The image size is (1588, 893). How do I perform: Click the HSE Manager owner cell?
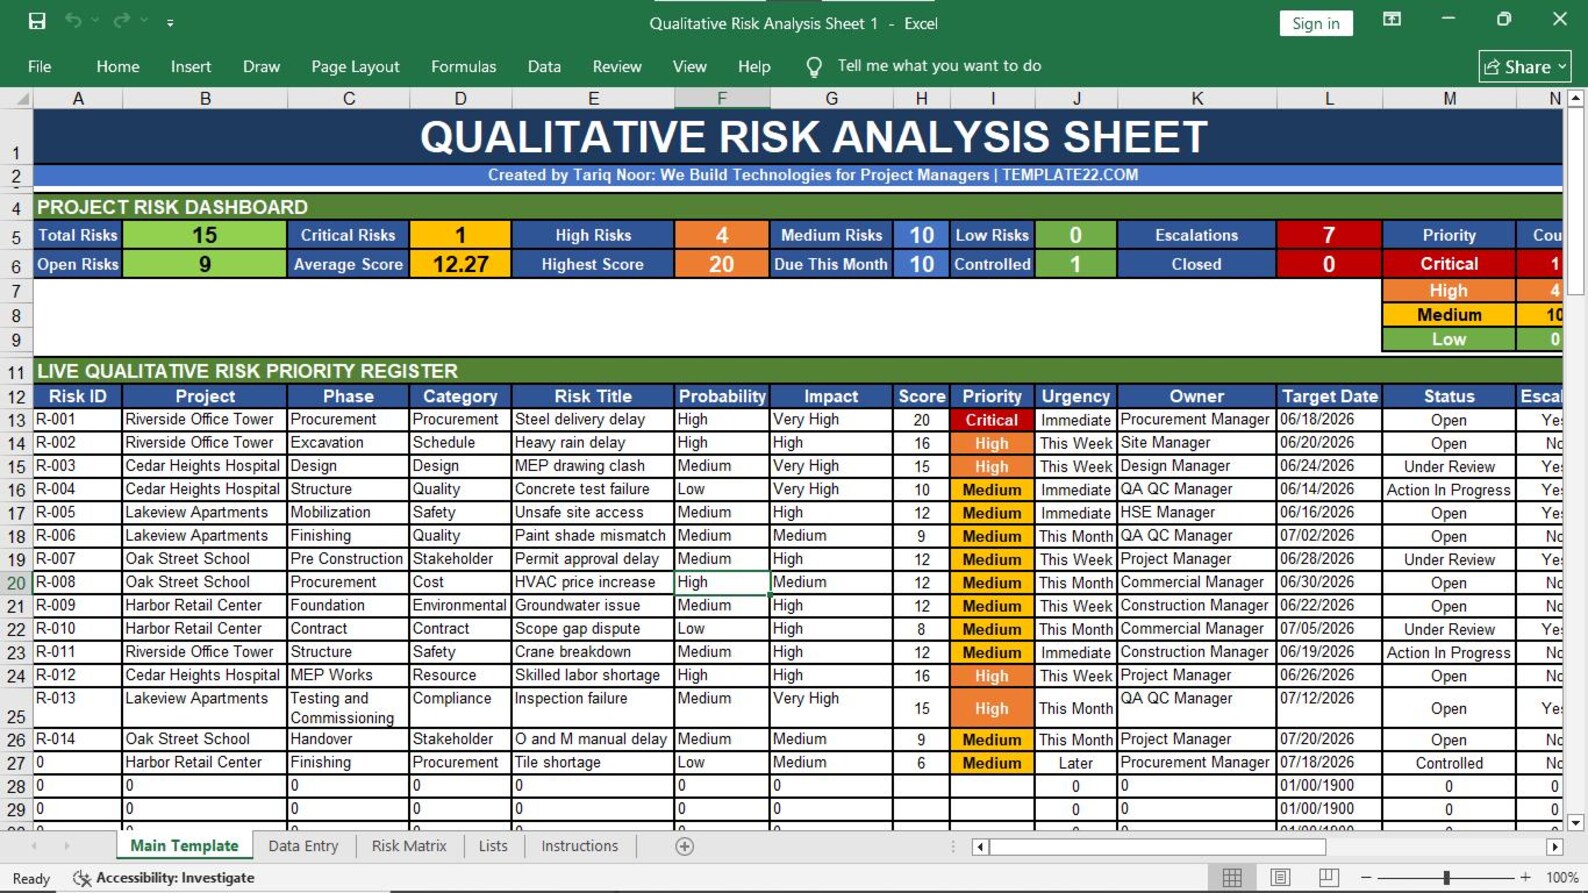click(1197, 513)
